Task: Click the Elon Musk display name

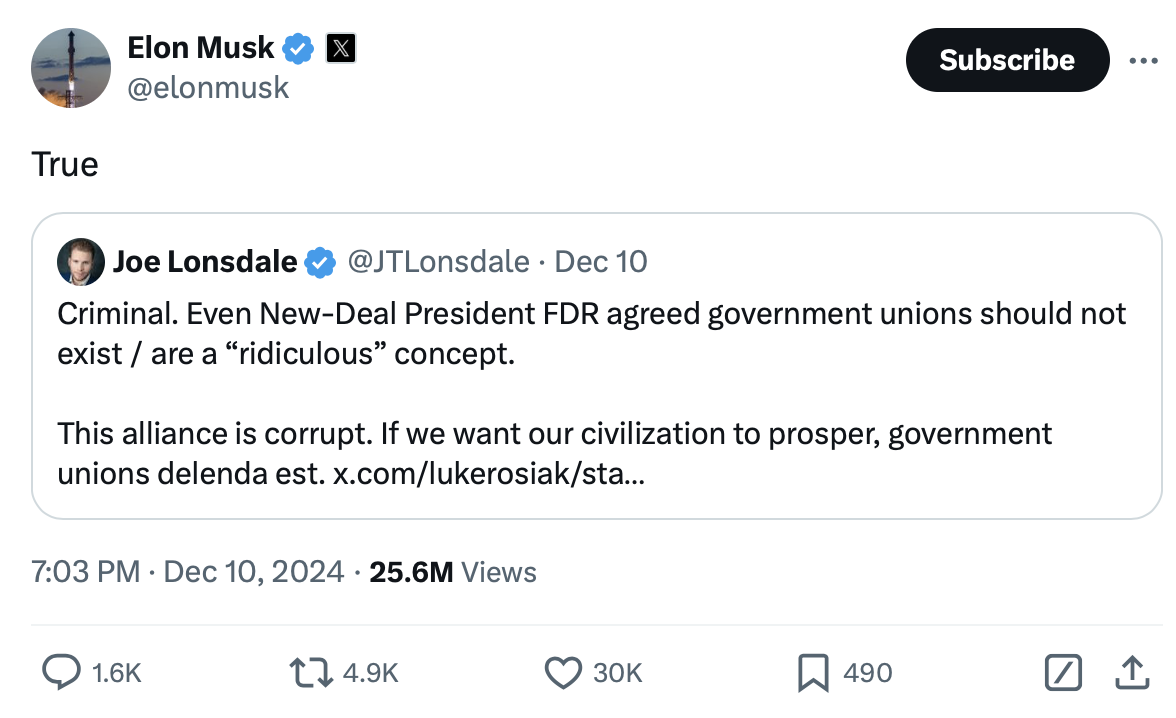Action: (x=200, y=47)
